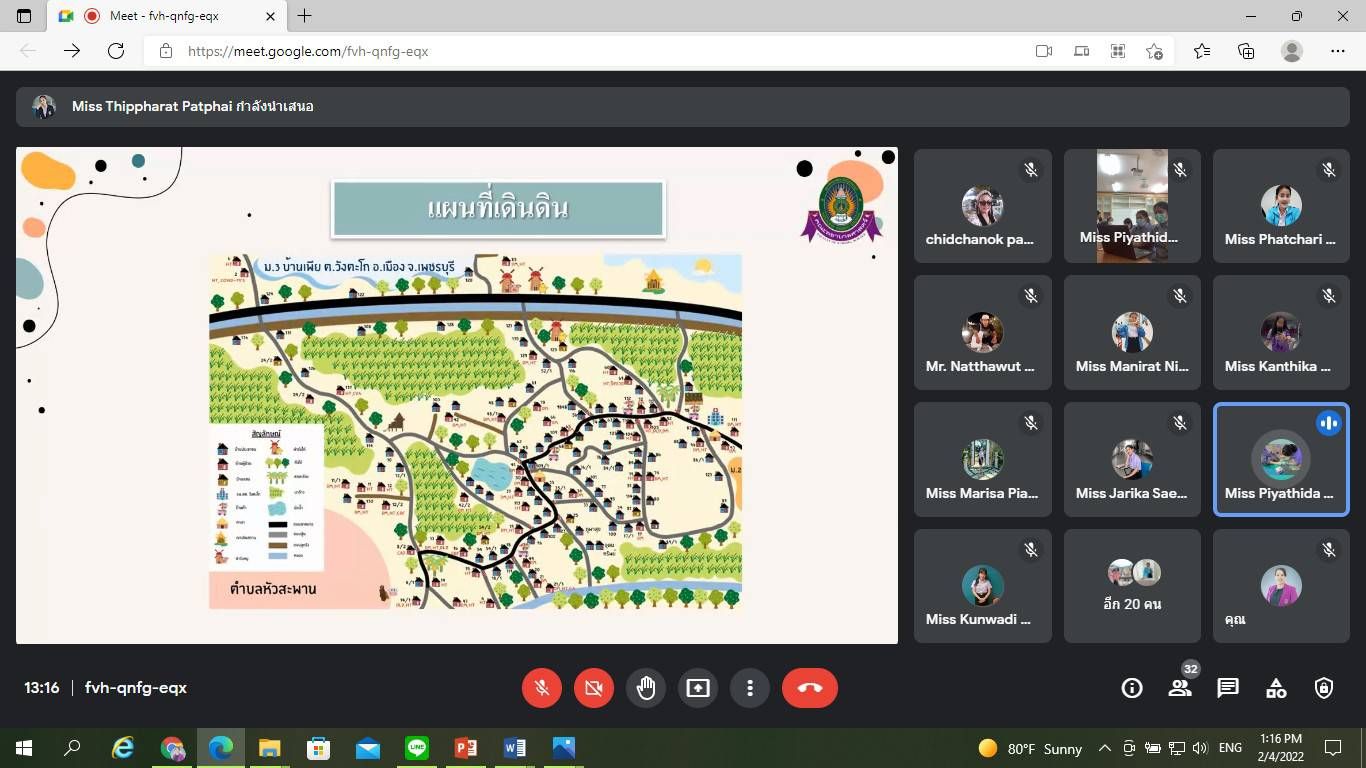
Task: Turn on the camera in Meet
Action: [594, 688]
